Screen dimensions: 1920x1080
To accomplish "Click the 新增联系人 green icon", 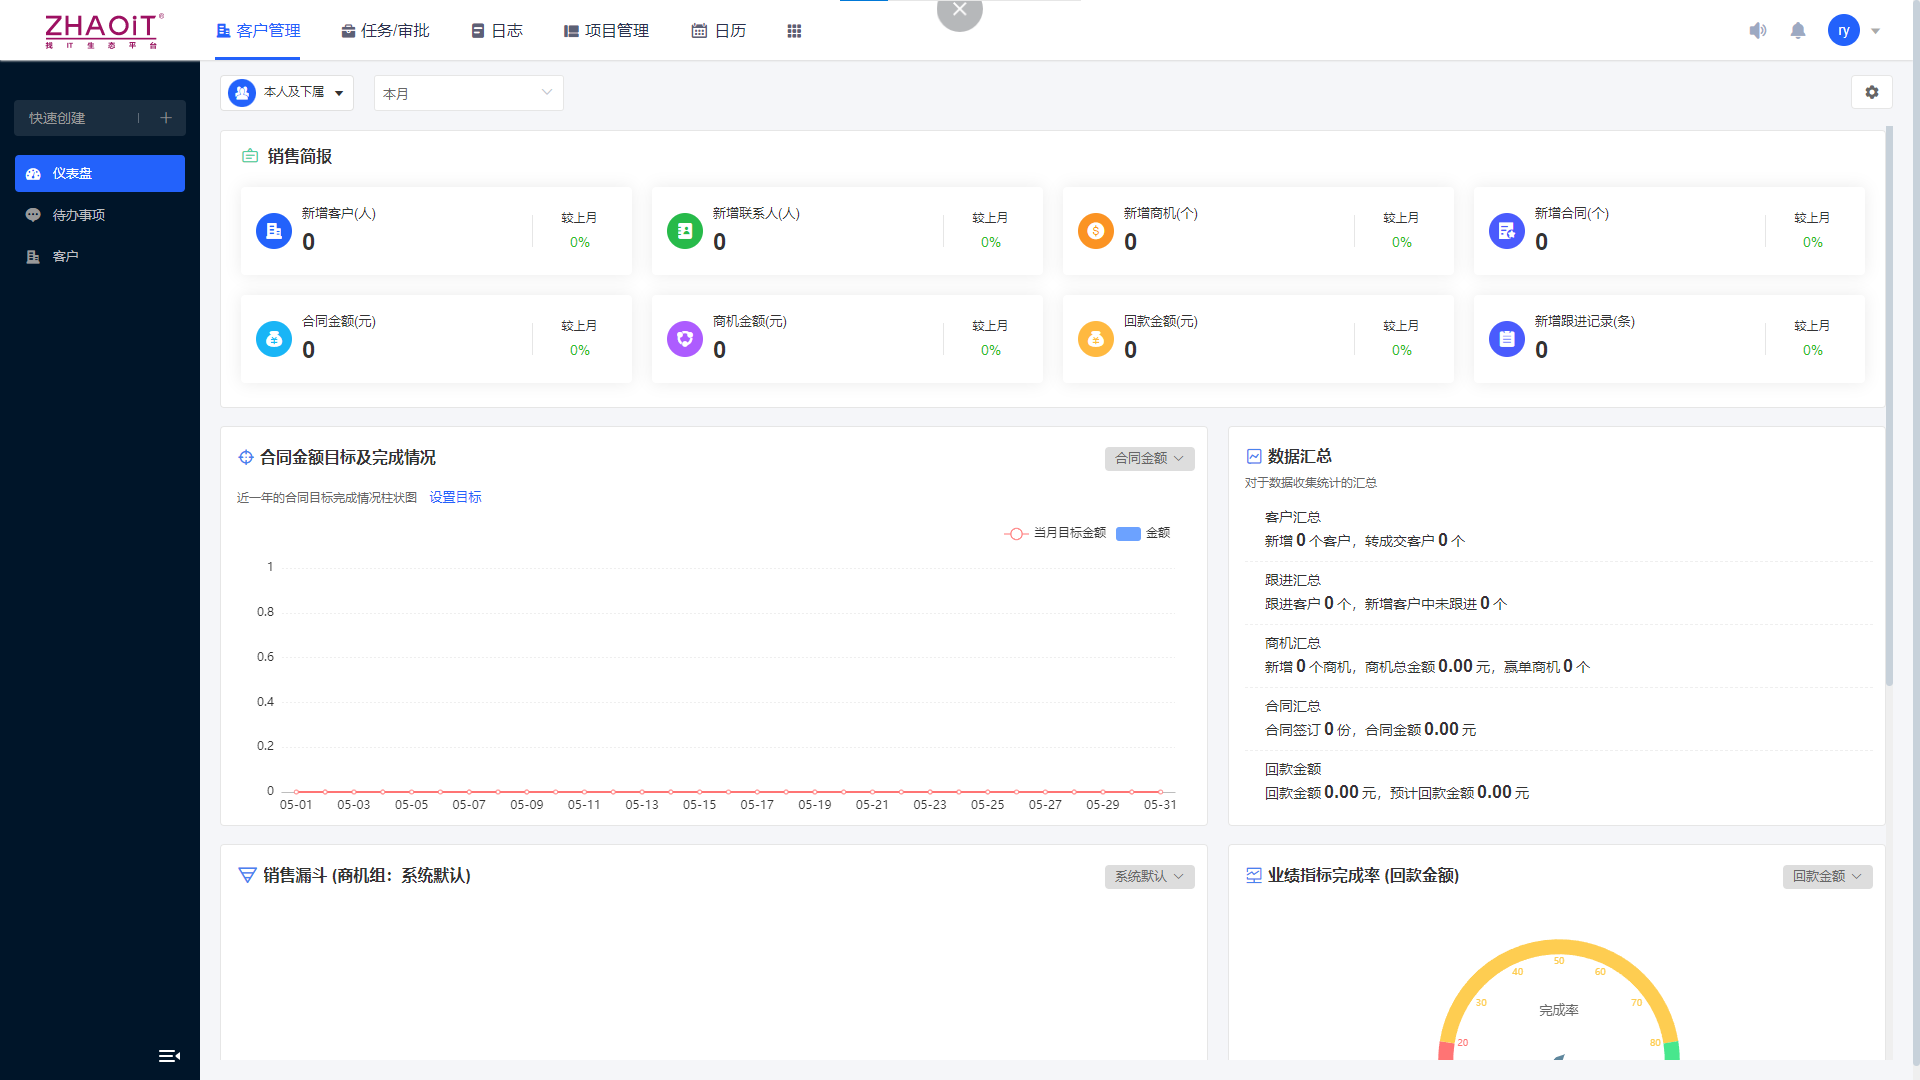I will (685, 231).
